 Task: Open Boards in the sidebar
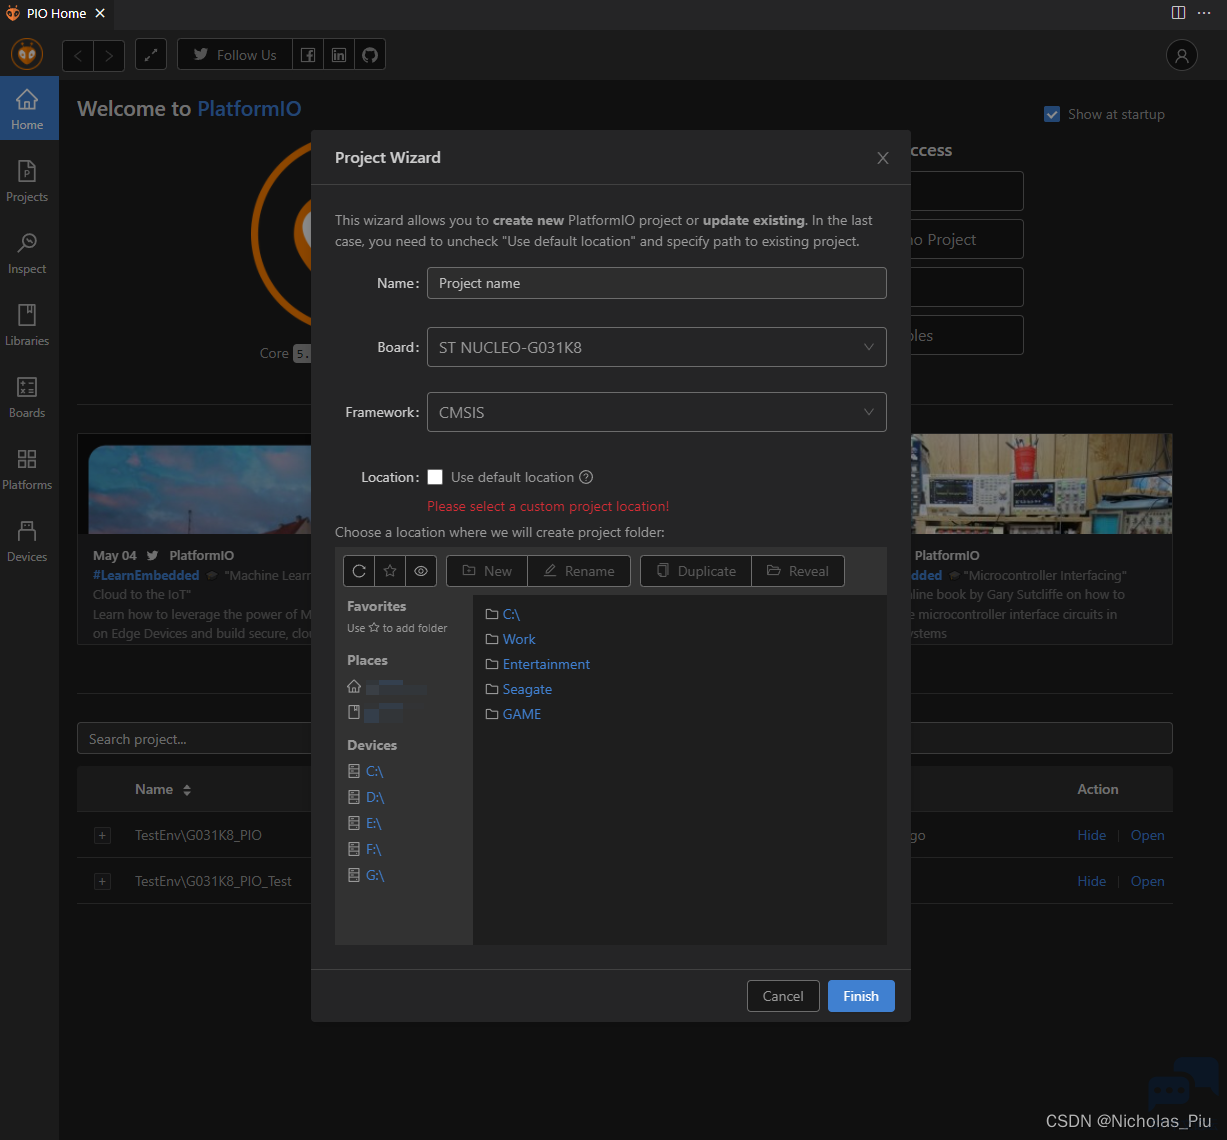pos(27,396)
